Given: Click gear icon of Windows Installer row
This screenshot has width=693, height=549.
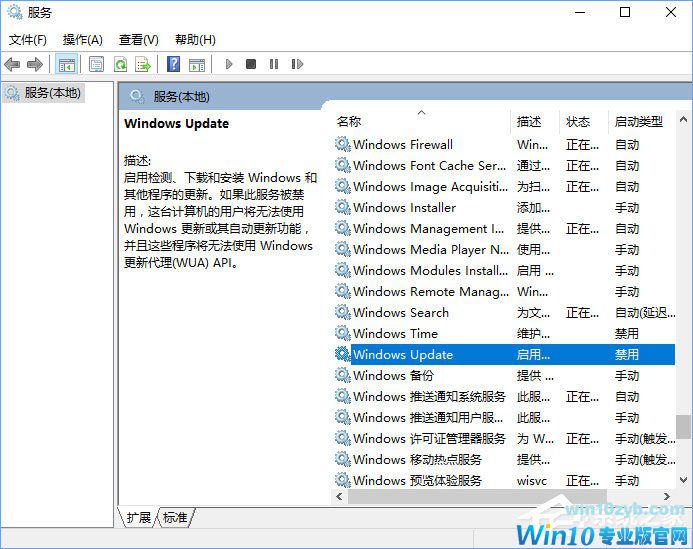Looking at the screenshot, I should click(x=343, y=207).
